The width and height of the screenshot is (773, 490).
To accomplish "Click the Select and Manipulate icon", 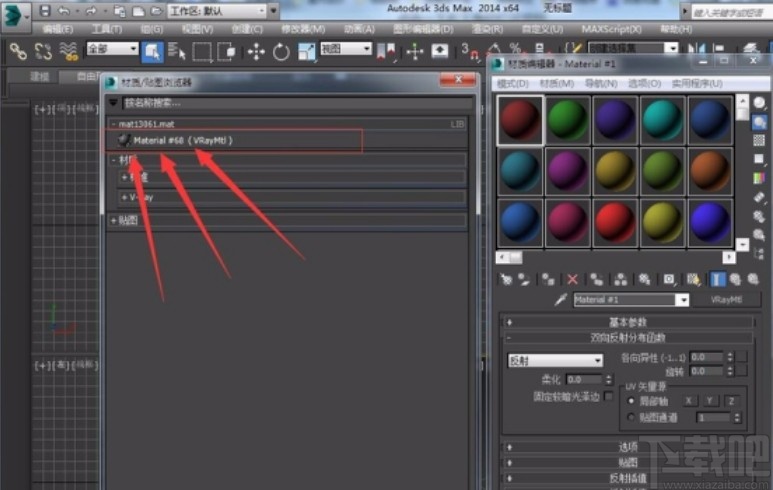I will (x=415, y=51).
